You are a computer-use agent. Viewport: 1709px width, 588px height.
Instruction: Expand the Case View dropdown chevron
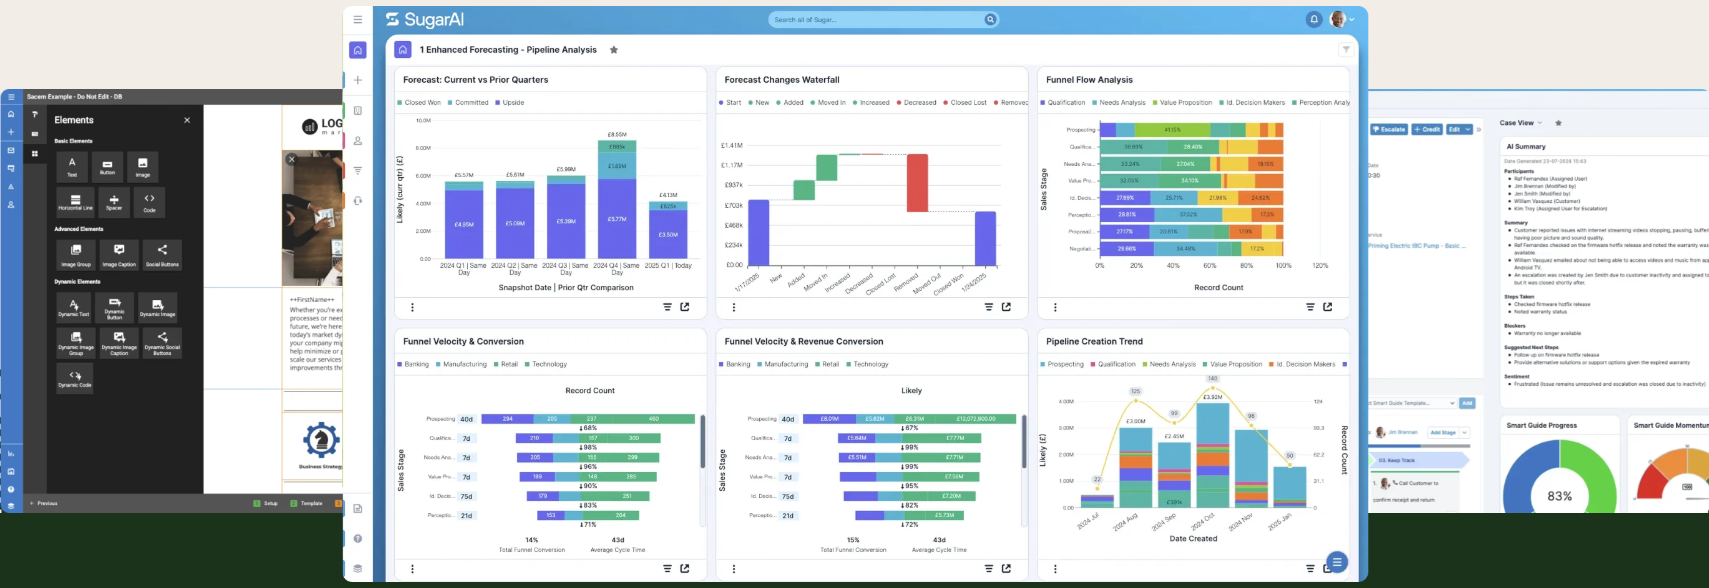(x=1540, y=123)
